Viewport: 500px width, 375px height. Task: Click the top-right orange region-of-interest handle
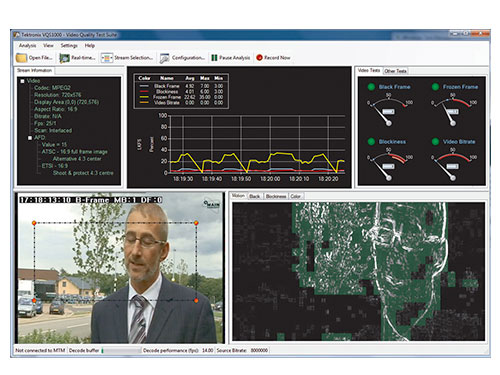point(196,222)
